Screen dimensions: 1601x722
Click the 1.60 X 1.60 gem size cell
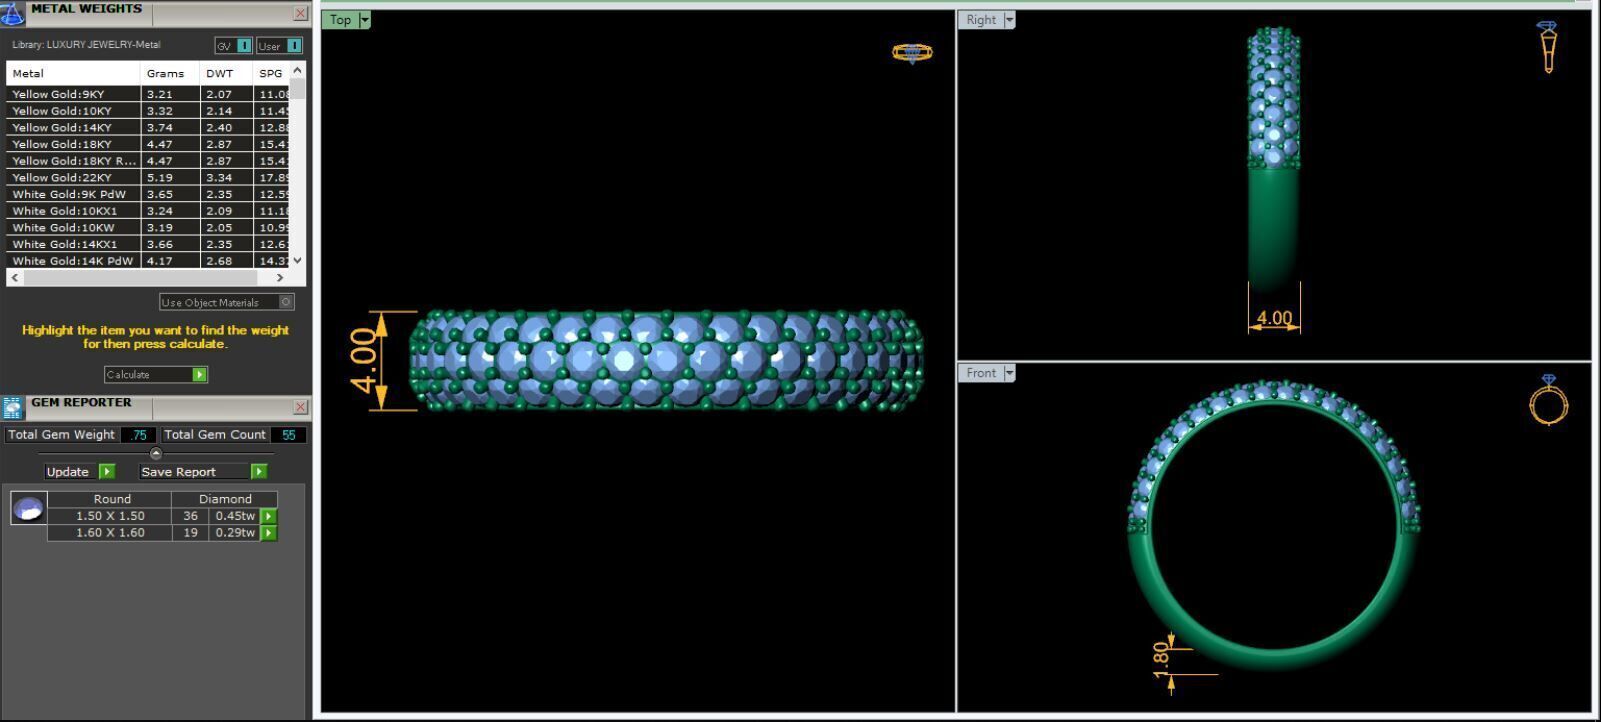point(110,533)
